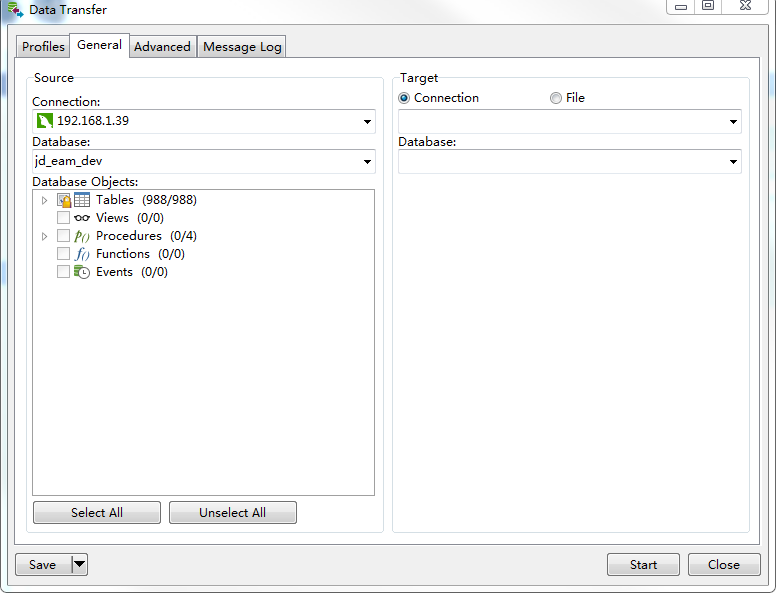Click the source connection server icon
The height and width of the screenshot is (593, 776).
(45, 120)
